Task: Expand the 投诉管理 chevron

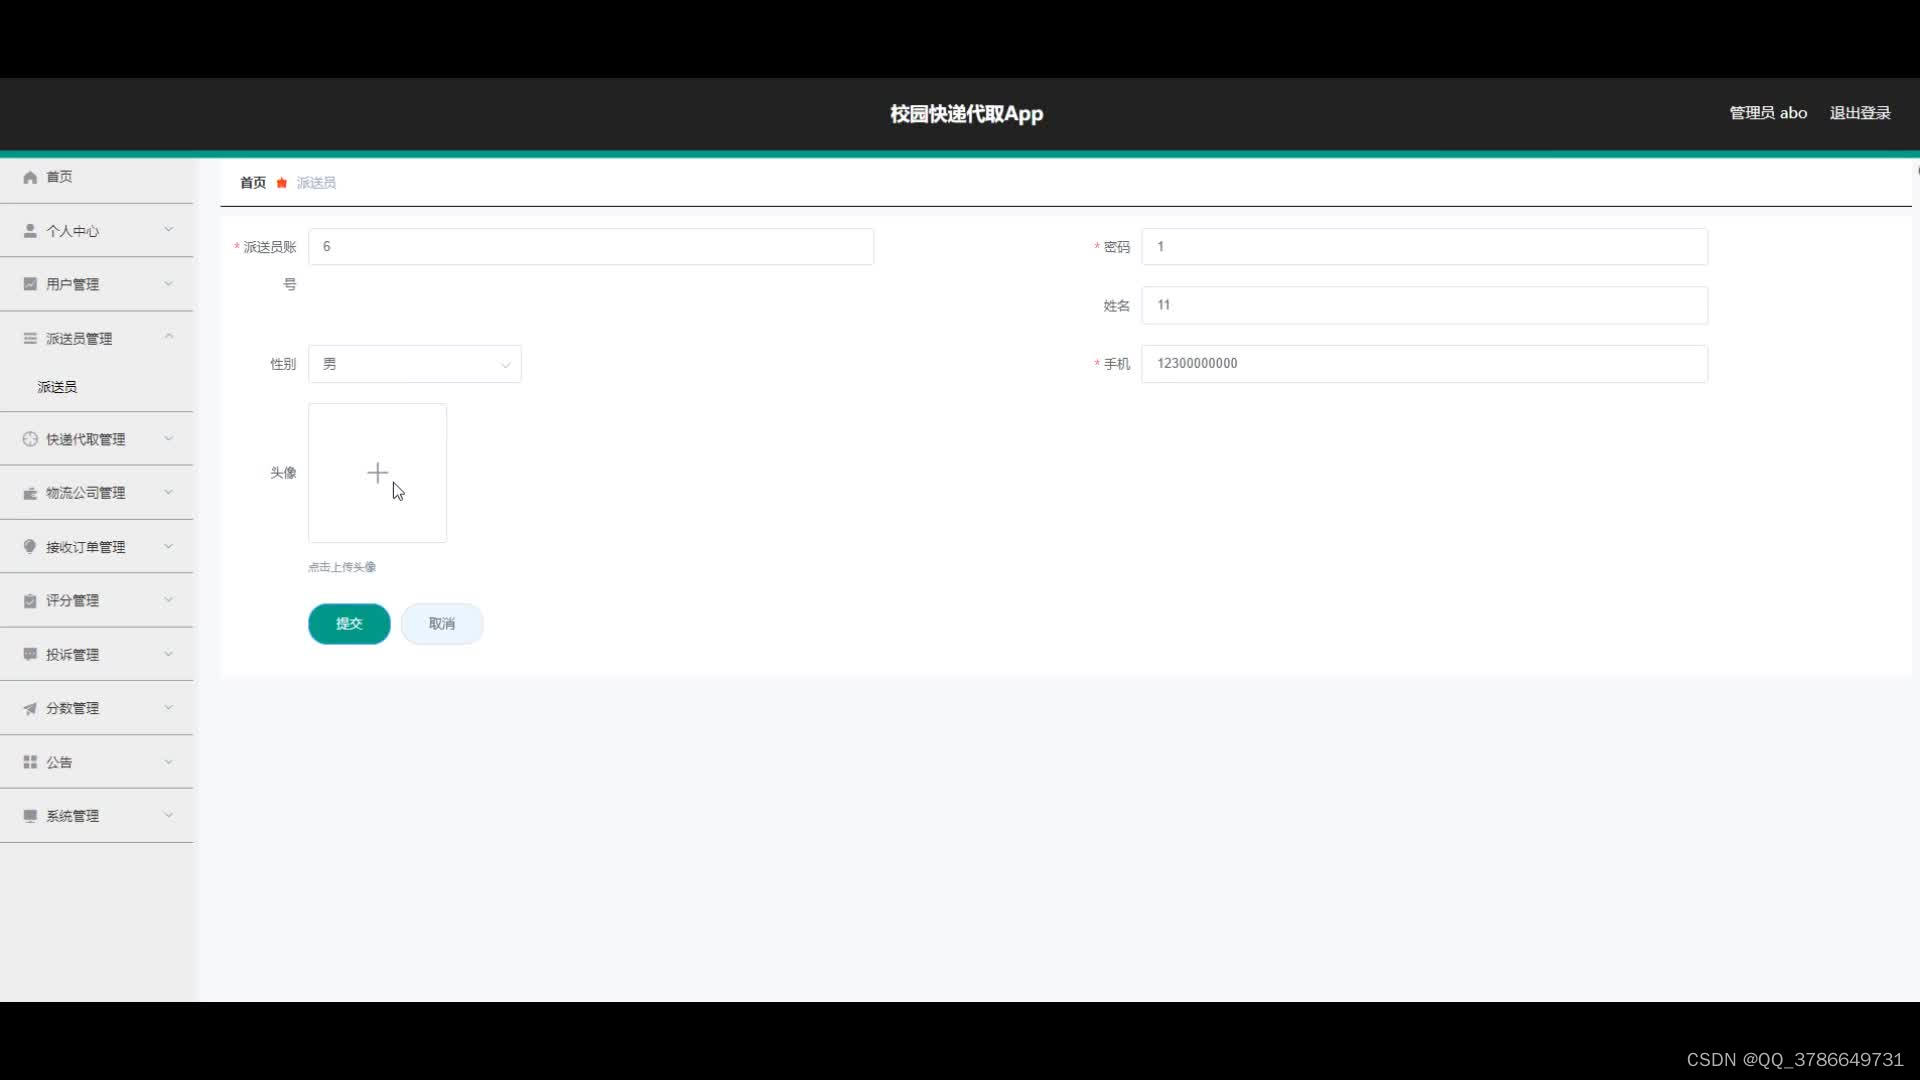Action: click(x=169, y=654)
